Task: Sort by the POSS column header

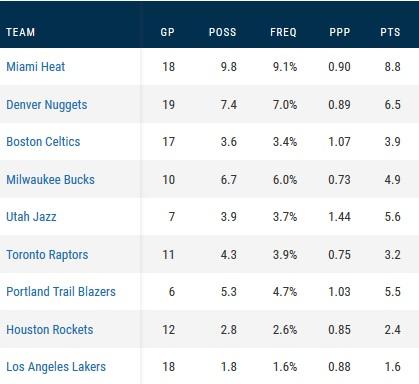Action: click(x=223, y=32)
